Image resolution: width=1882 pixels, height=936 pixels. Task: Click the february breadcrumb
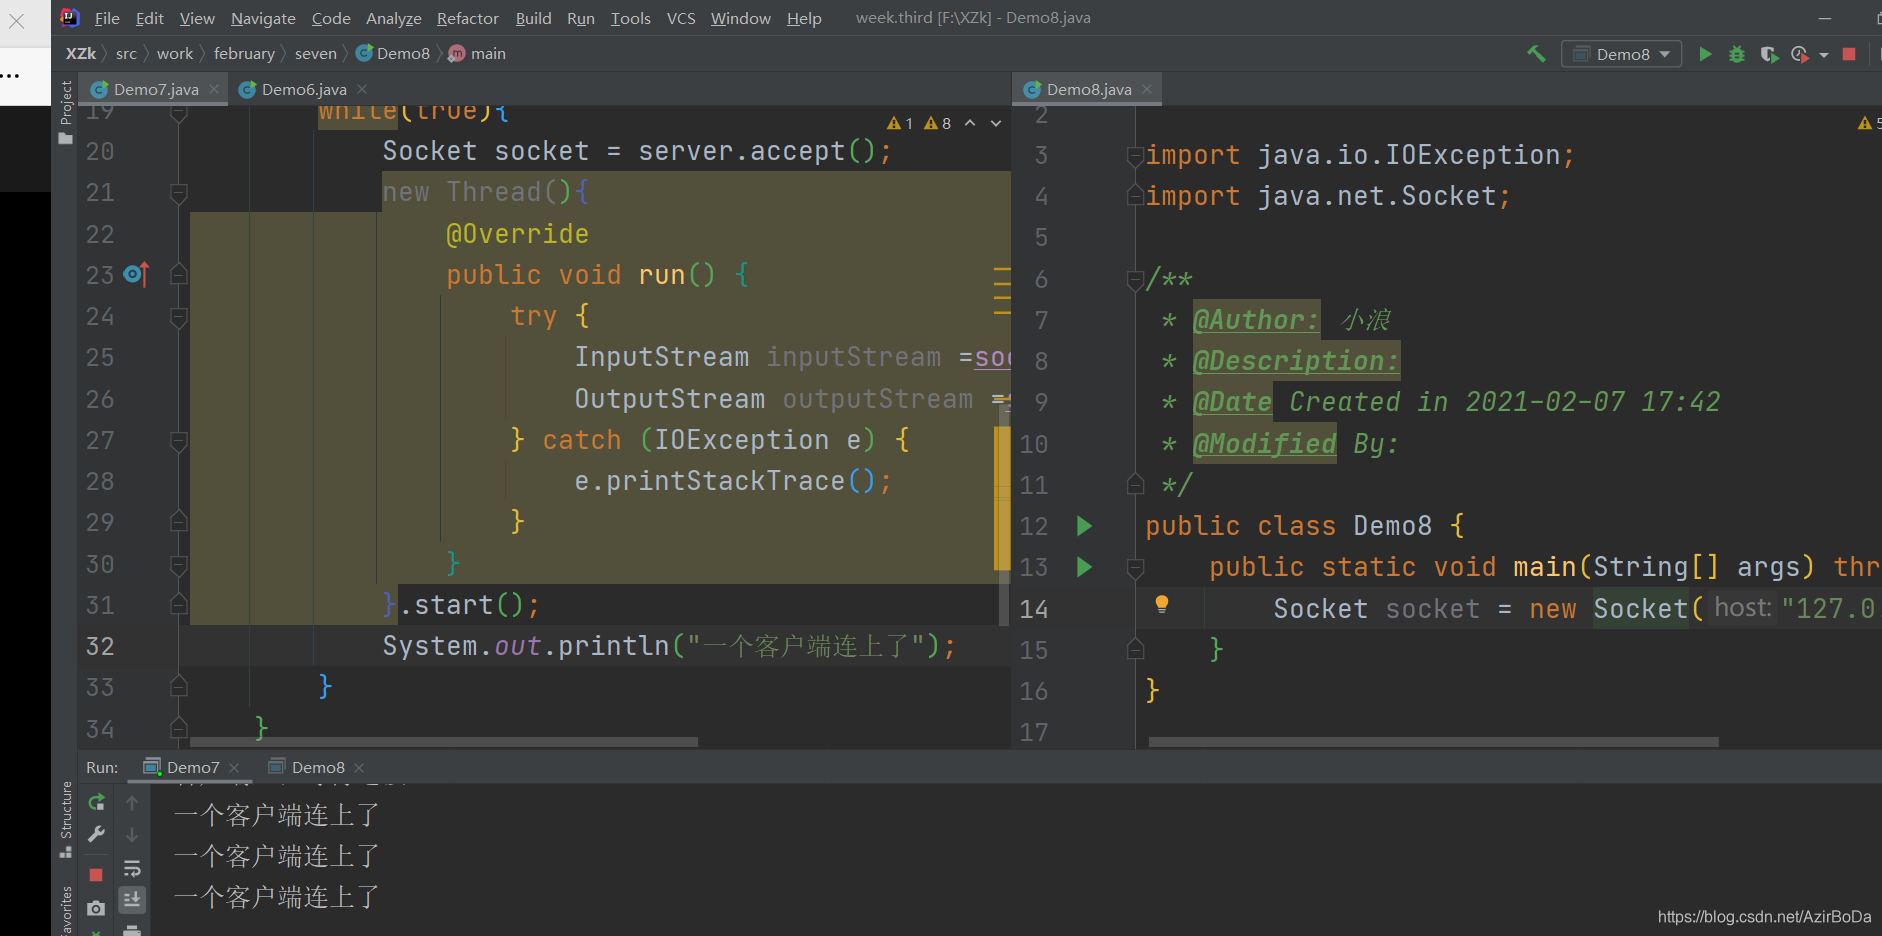(244, 54)
